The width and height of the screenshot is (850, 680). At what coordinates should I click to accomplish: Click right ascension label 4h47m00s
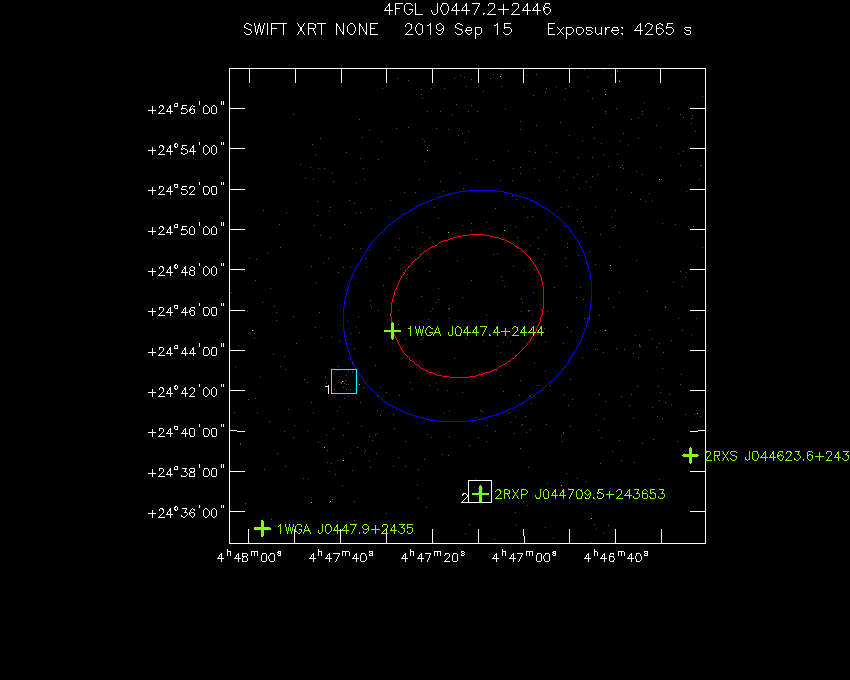(x=524, y=556)
